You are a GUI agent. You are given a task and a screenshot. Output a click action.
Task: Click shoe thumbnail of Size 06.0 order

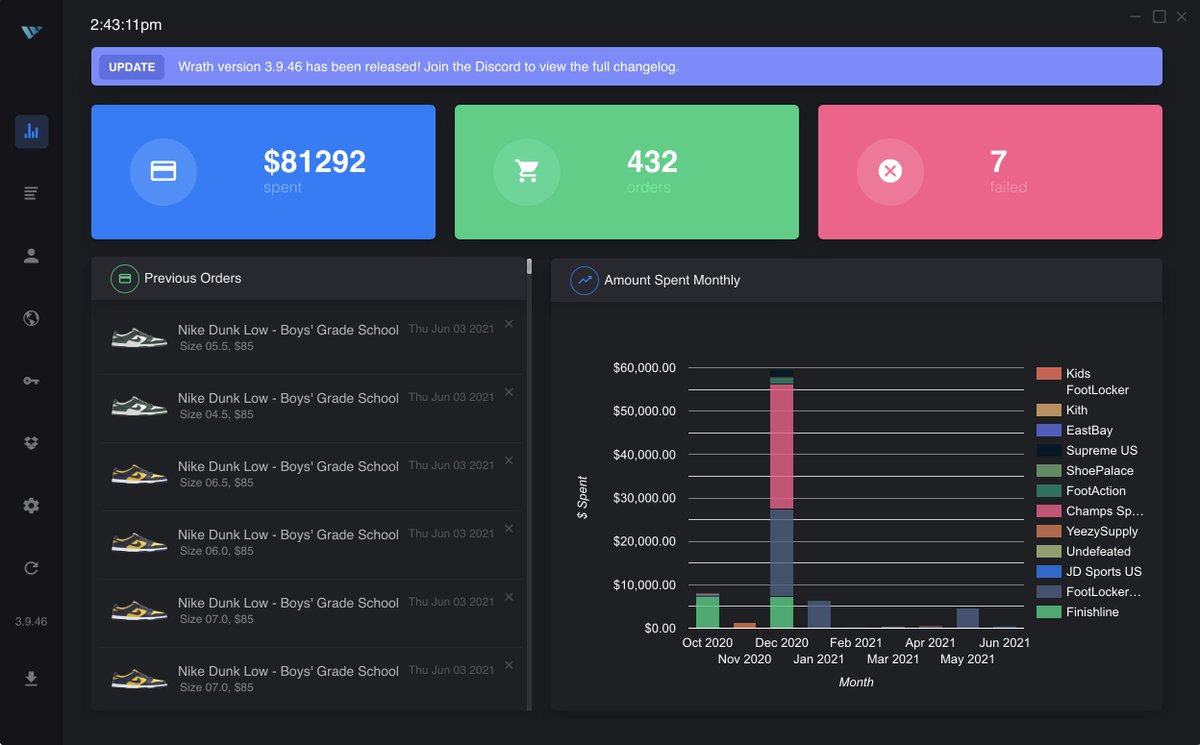coord(139,542)
